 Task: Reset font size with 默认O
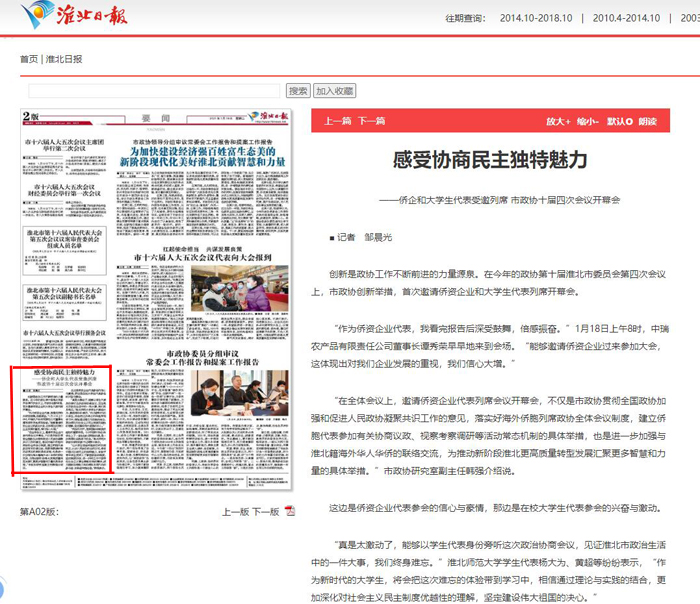click(x=619, y=121)
